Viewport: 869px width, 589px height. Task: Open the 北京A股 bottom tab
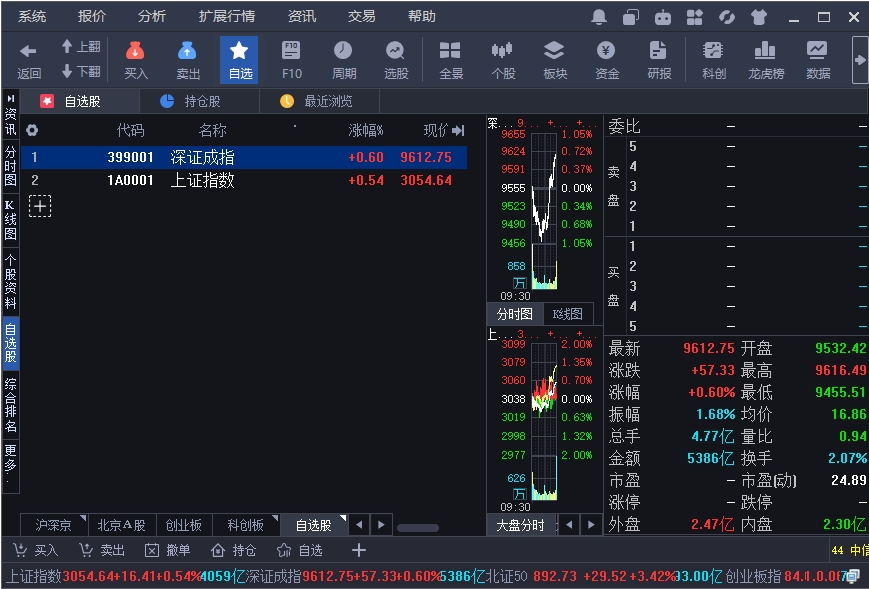[x=121, y=525]
